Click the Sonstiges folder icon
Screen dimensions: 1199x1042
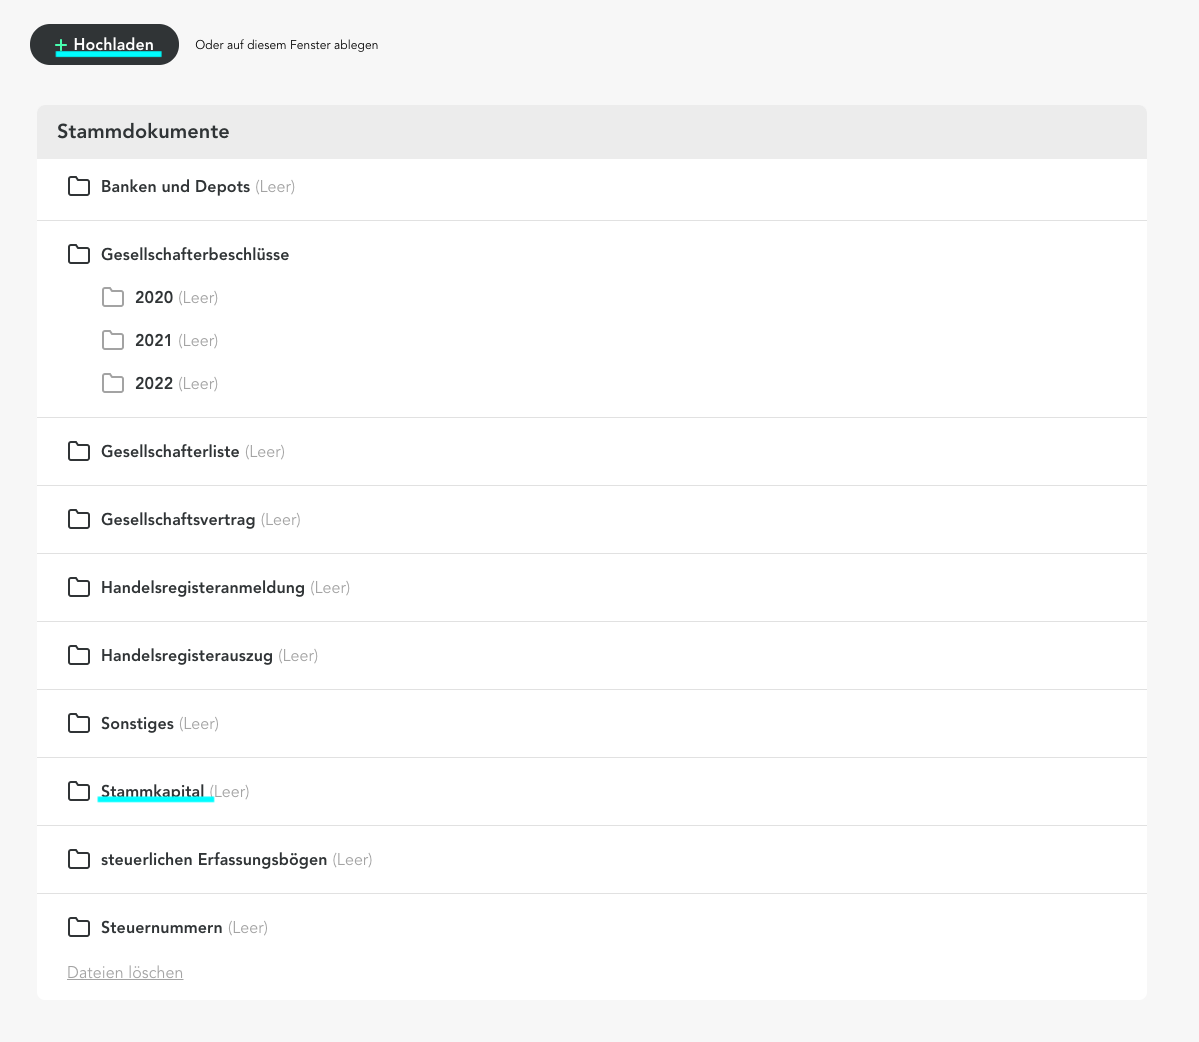point(79,723)
